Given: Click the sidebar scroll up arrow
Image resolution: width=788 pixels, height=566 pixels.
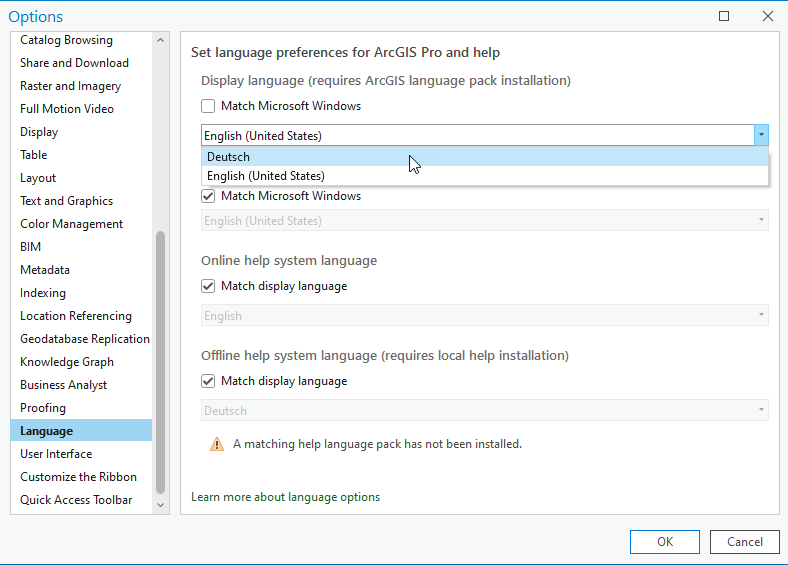Looking at the screenshot, I should pos(160,40).
